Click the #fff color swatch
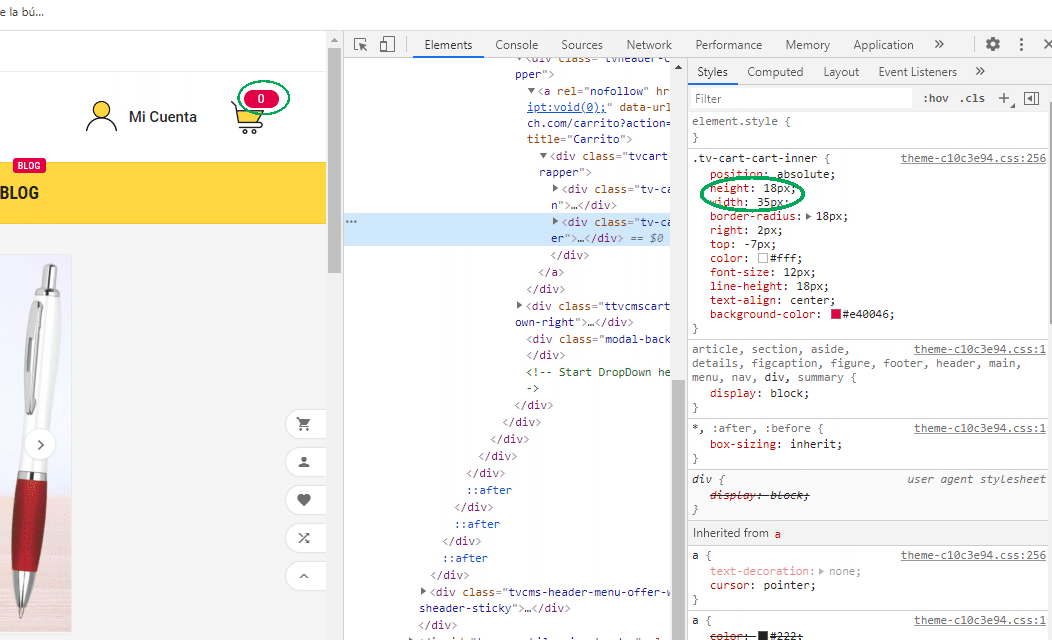 pyautogui.click(x=763, y=258)
